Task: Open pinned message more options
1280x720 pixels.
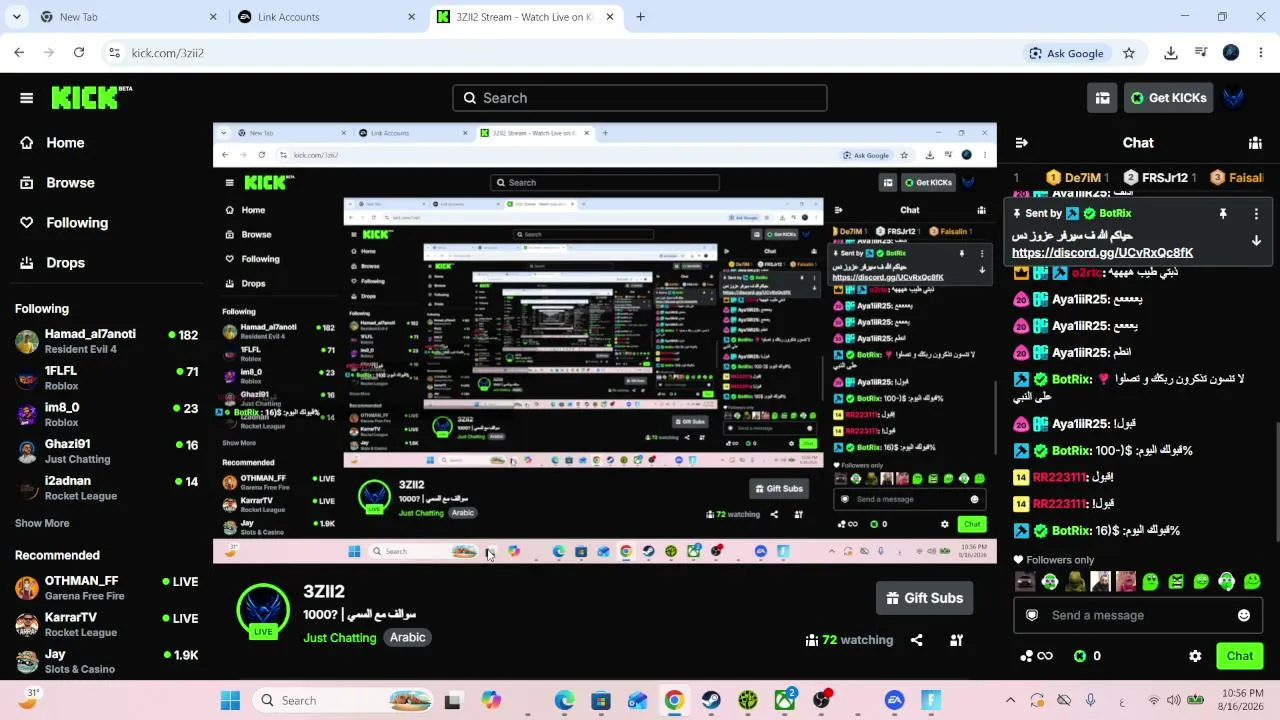Action: tap(1256, 214)
